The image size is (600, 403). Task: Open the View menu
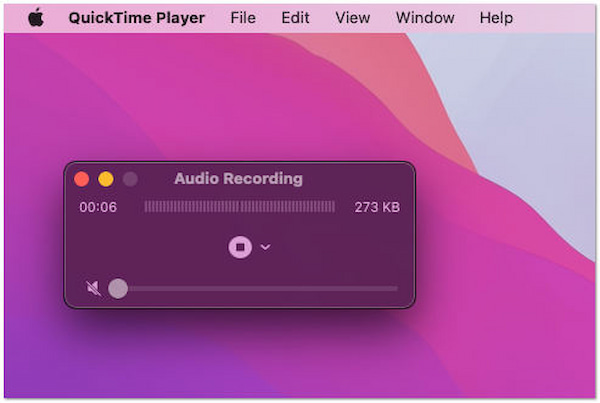352,18
